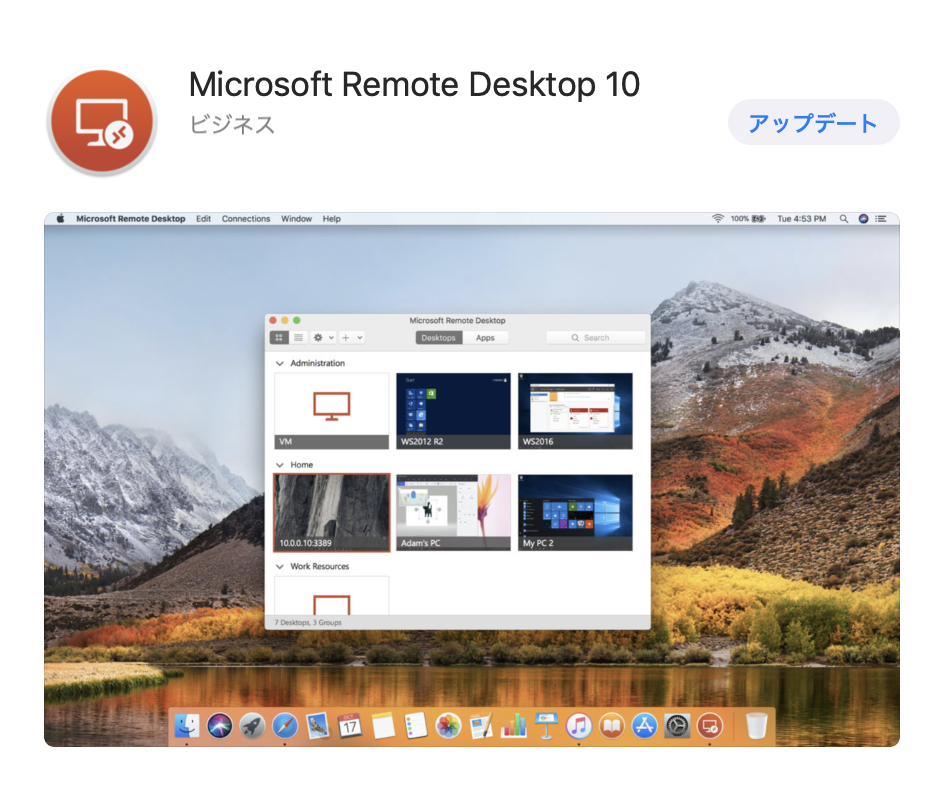Viewport: 948px width, 806px height.
Task: Open System Preferences from the Dock
Action: pyautogui.click(x=677, y=726)
